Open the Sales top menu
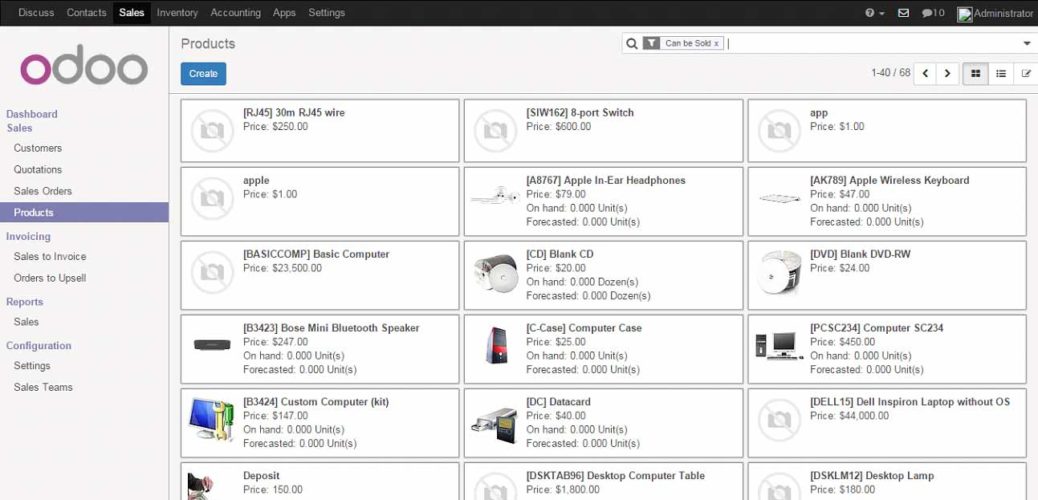The height and width of the screenshot is (500, 1038). [x=132, y=13]
